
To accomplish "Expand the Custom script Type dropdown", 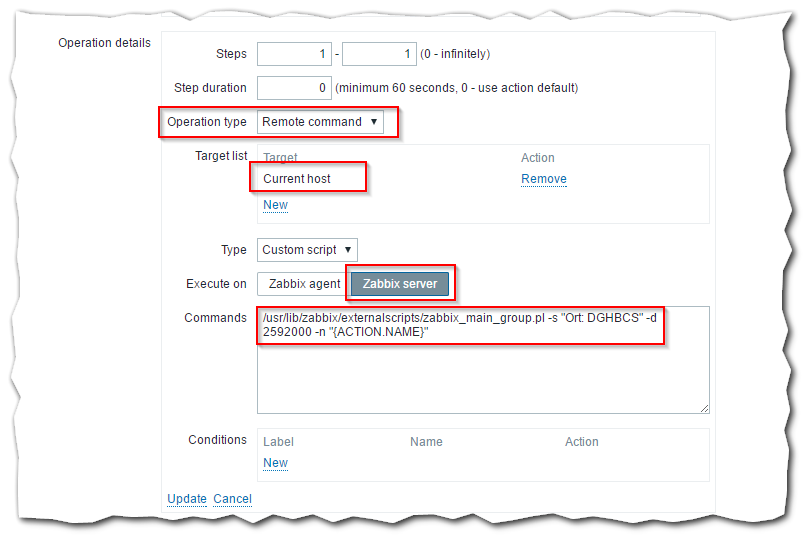I will coord(307,250).
